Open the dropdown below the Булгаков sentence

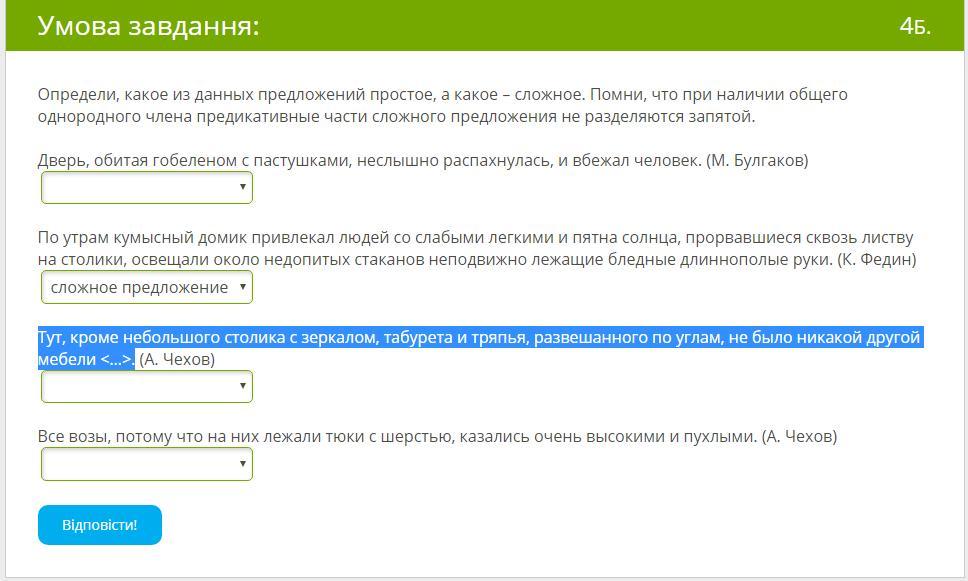tap(146, 187)
